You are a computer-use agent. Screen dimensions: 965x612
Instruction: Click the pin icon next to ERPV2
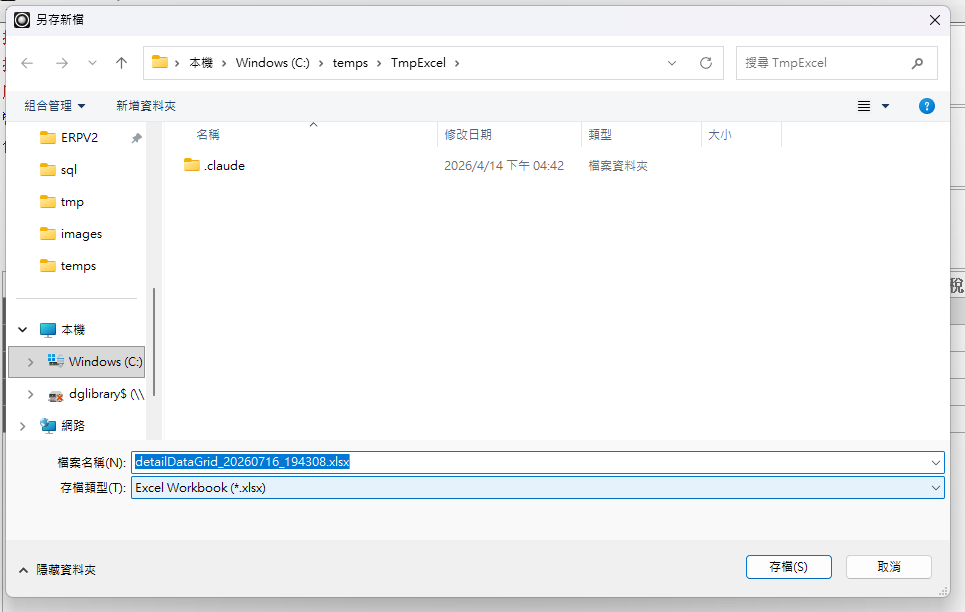pos(137,138)
